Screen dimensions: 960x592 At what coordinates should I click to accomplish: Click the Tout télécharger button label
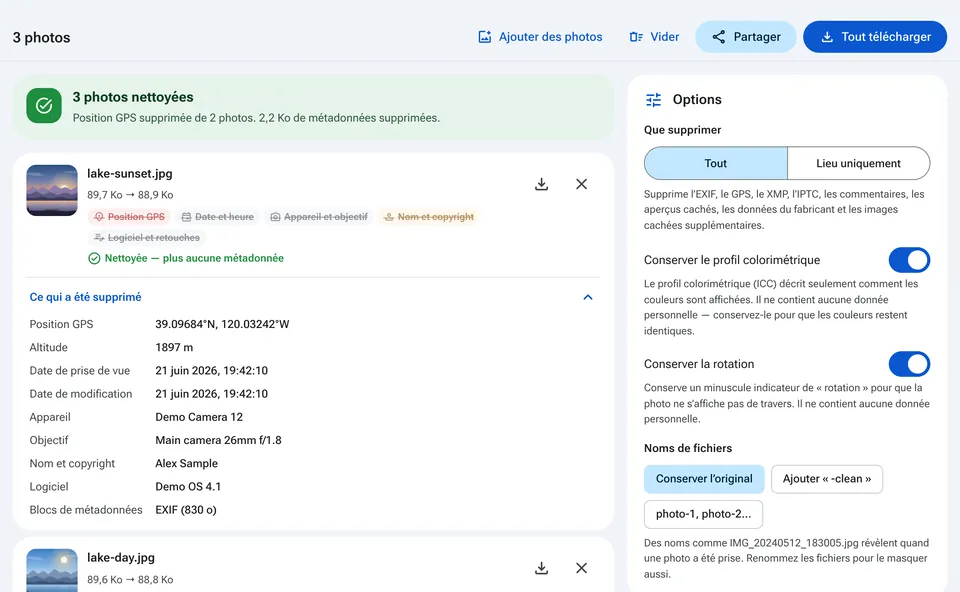[x=886, y=37]
